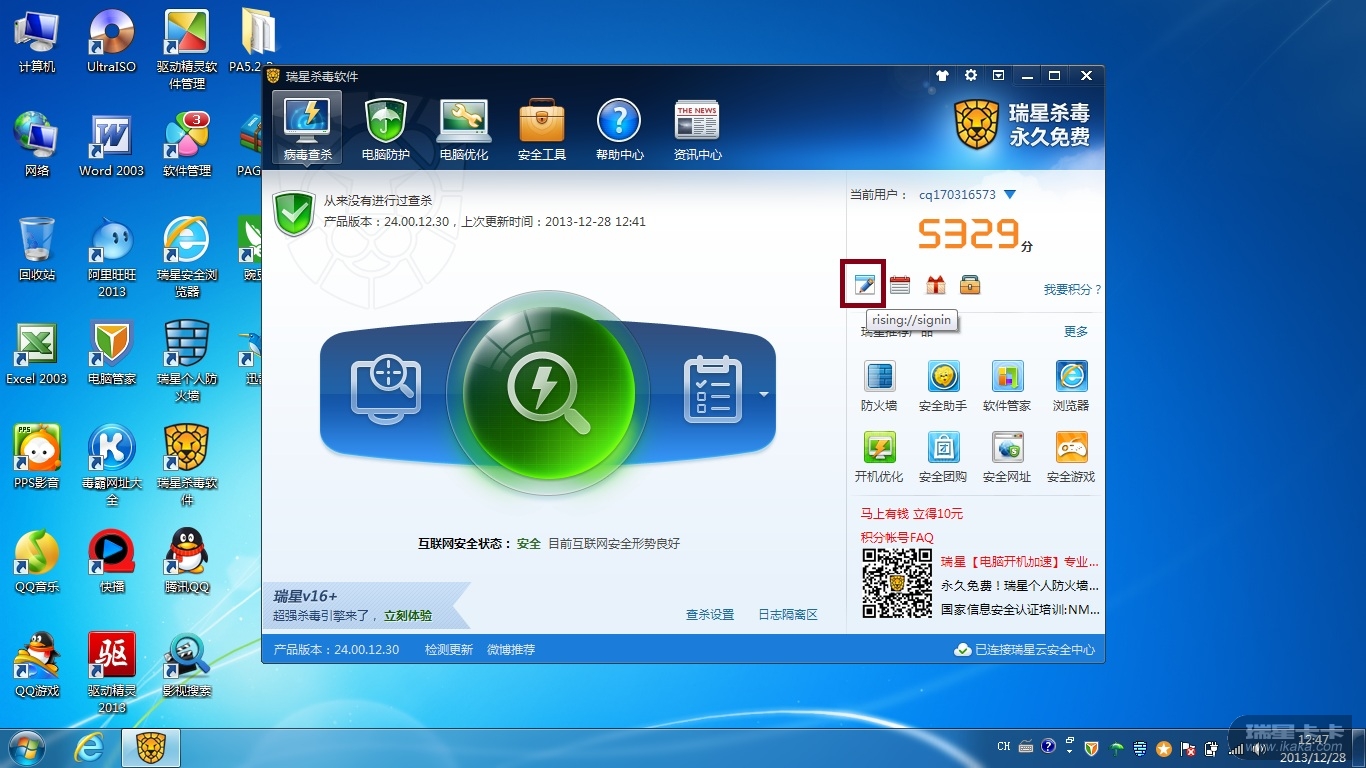The width and height of the screenshot is (1366, 768).
Task: Open the 帮助中心 tab
Action: point(619,128)
